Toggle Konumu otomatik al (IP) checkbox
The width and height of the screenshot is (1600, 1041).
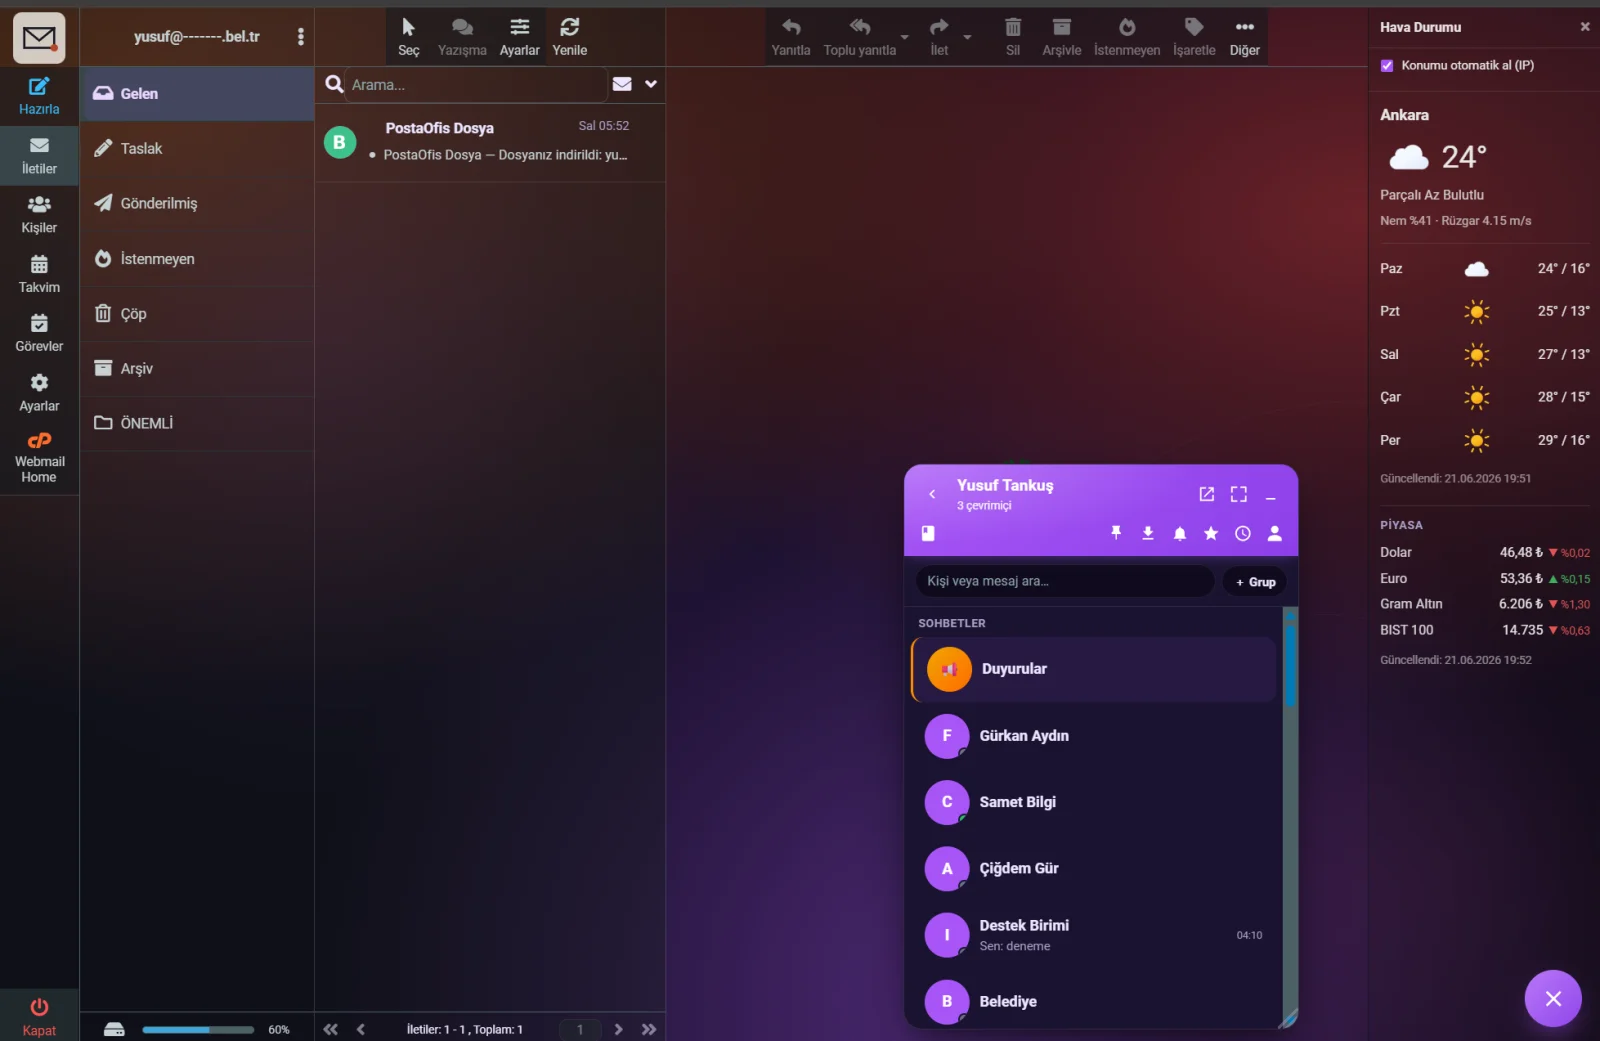[x=1387, y=66]
